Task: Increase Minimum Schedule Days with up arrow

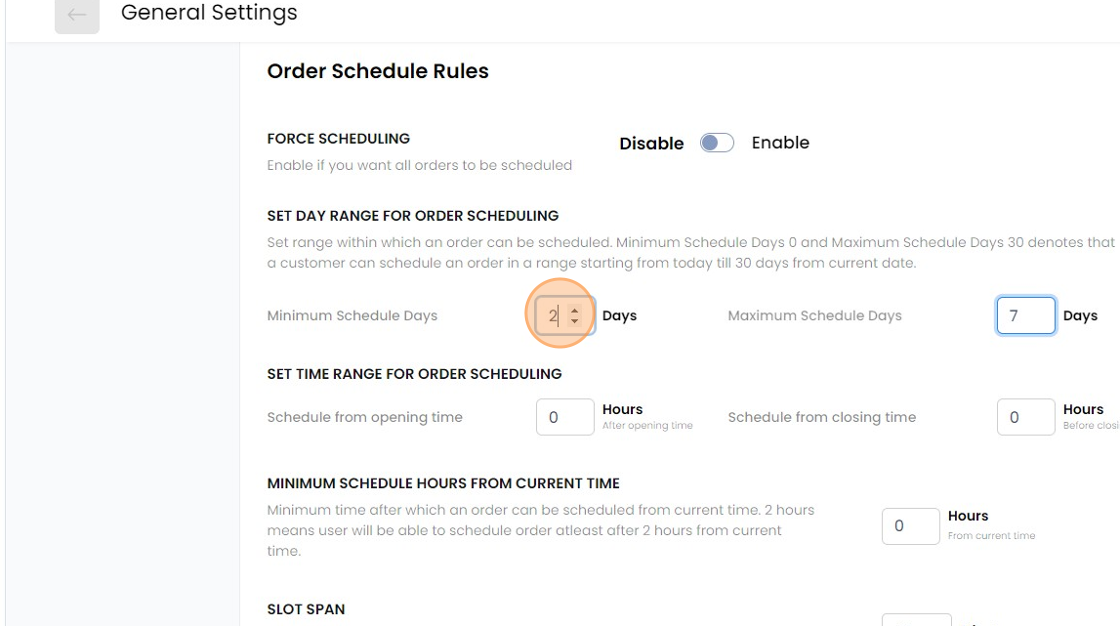Action: (x=574, y=310)
